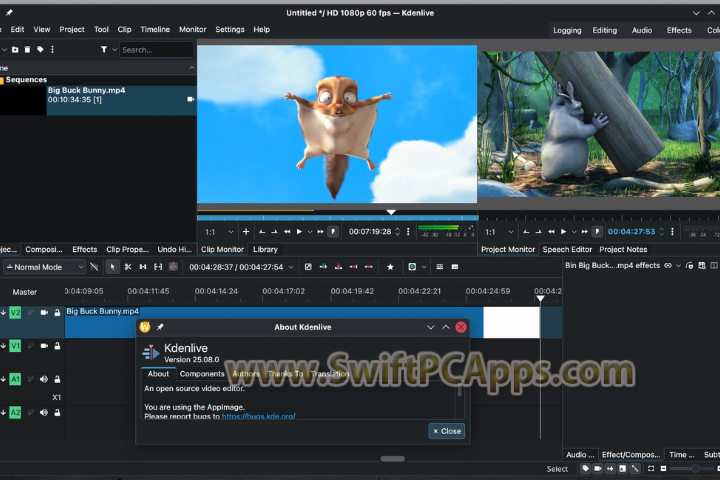
Task: Toggle timeline snapping icon next to Normal Mode
Action: click(x=94, y=267)
